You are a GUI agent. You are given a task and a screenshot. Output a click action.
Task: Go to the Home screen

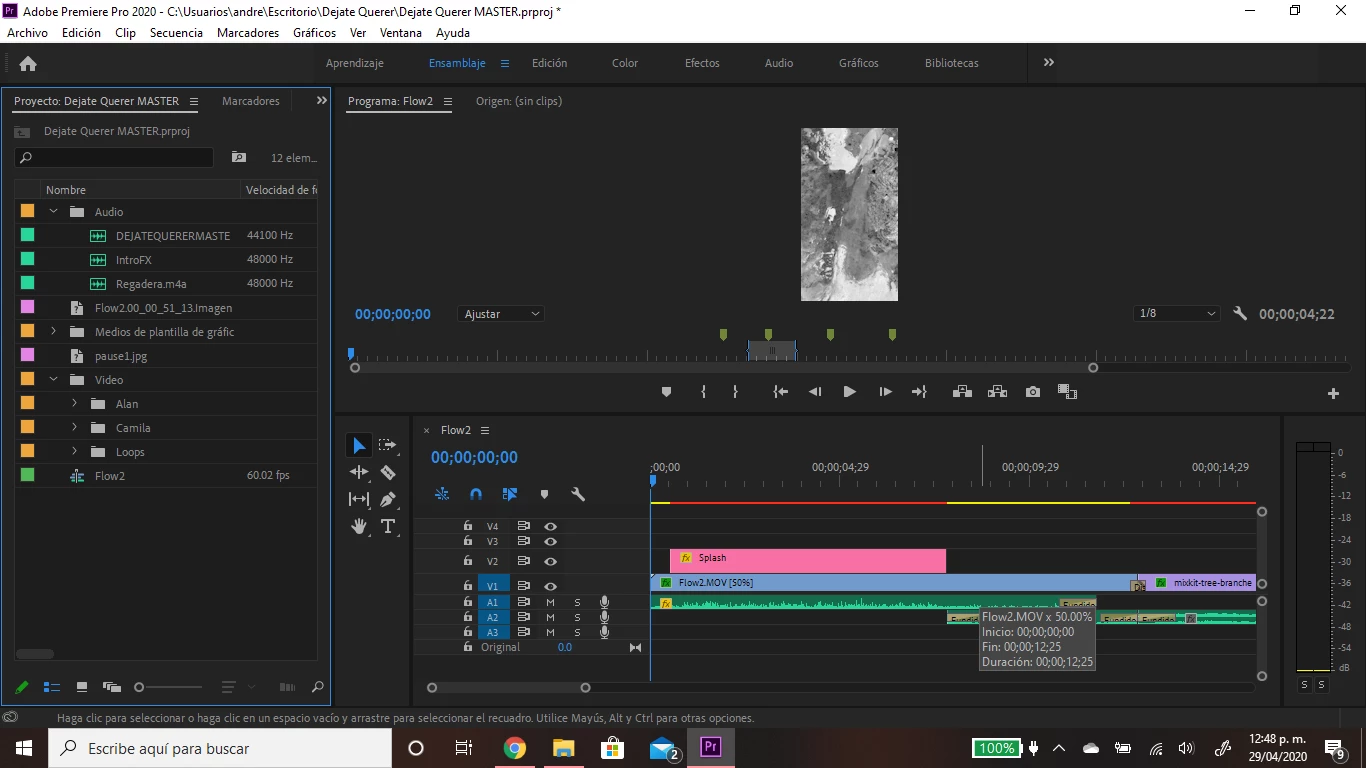pos(28,63)
